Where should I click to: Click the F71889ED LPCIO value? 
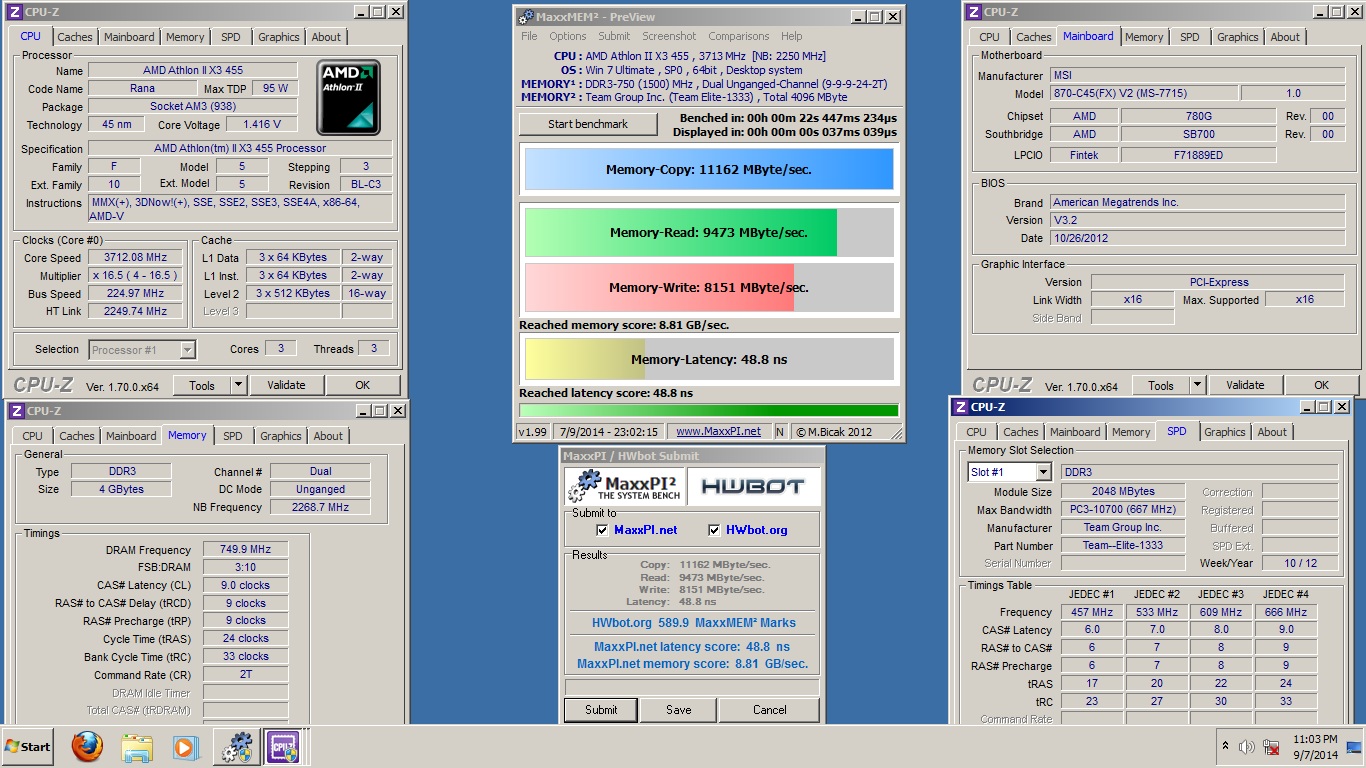pos(1198,155)
